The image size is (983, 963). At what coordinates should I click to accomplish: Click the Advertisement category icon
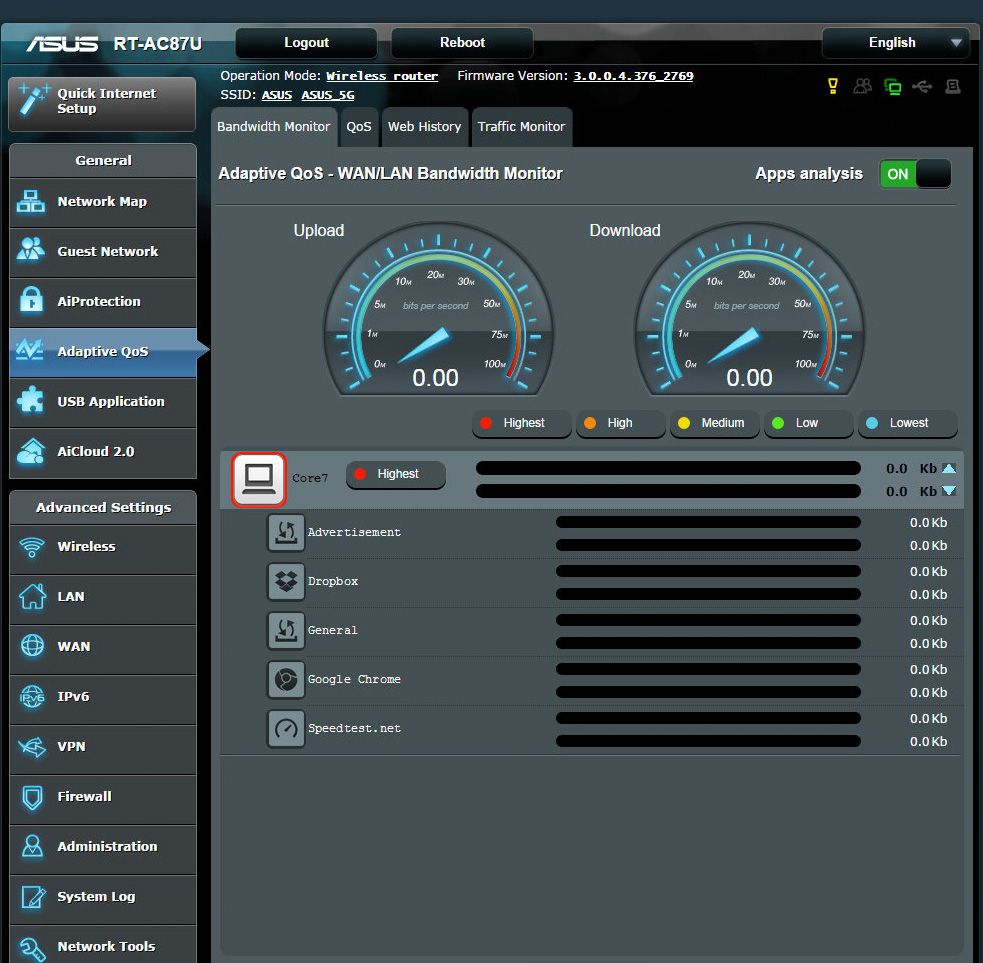[286, 532]
